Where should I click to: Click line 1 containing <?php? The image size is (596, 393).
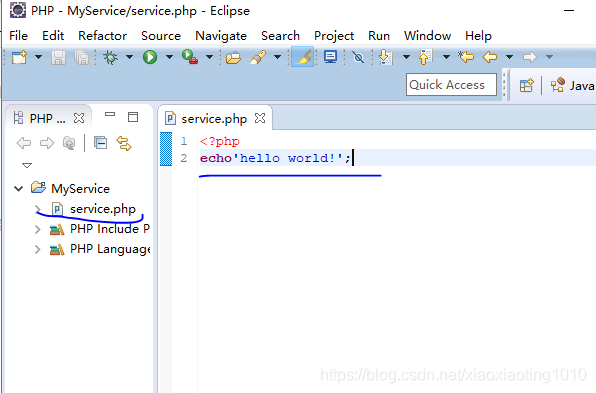[220, 141]
